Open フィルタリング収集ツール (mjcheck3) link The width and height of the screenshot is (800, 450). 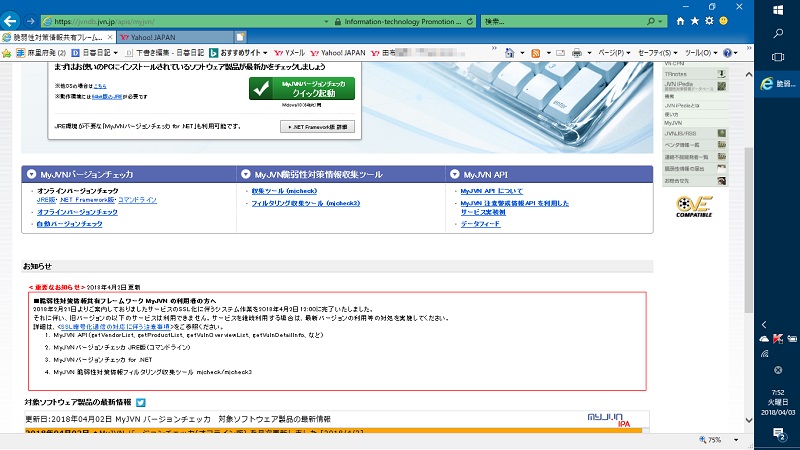[x=306, y=203]
